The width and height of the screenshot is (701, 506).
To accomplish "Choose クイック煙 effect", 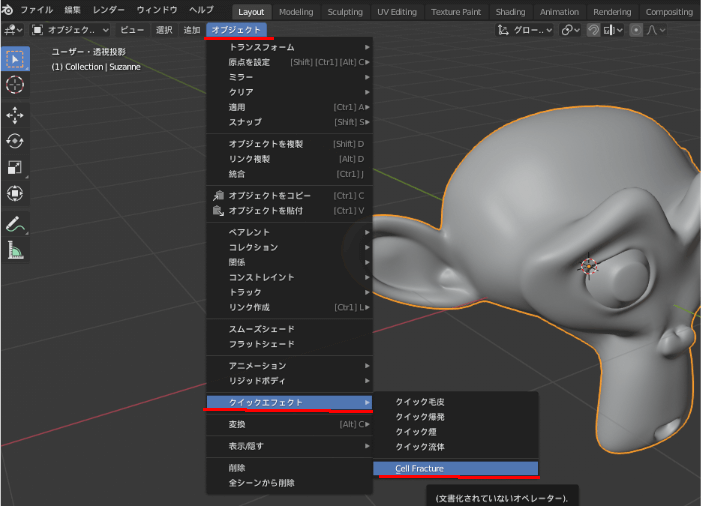I will (456, 432).
